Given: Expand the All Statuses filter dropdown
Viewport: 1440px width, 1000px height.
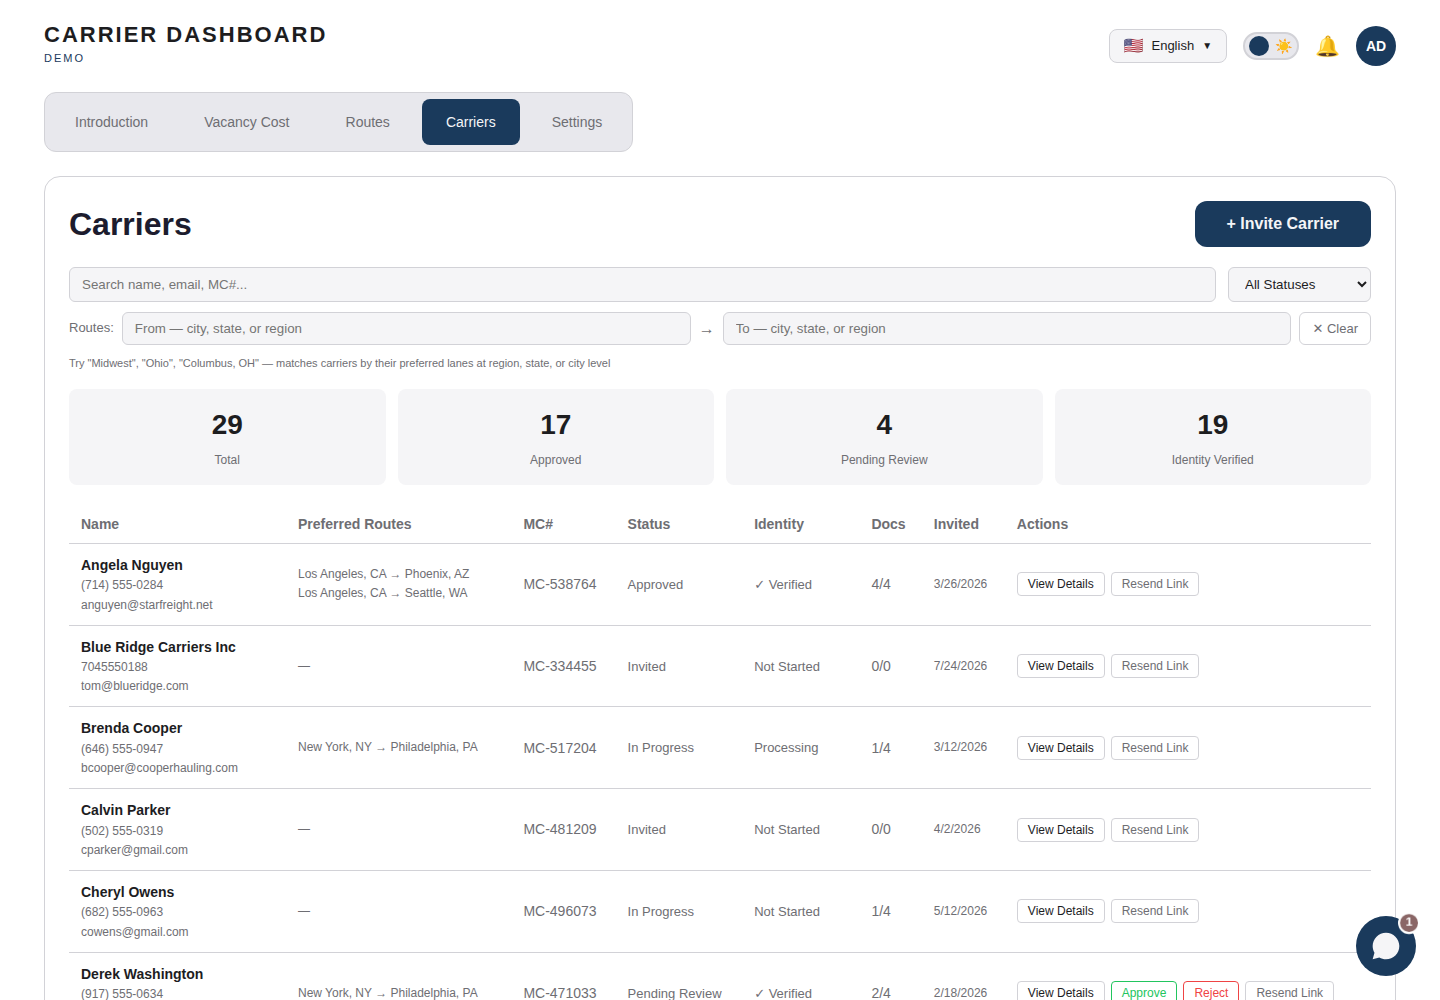Looking at the screenshot, I should [x=1299, y=285].
